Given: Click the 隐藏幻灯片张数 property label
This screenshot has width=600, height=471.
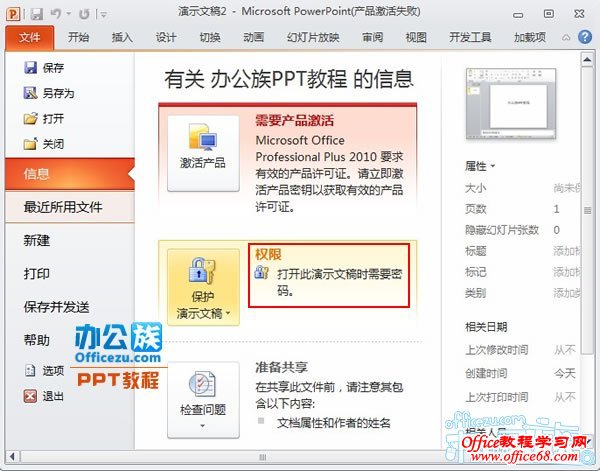Looking at the screenshot, I should point(502,230).
